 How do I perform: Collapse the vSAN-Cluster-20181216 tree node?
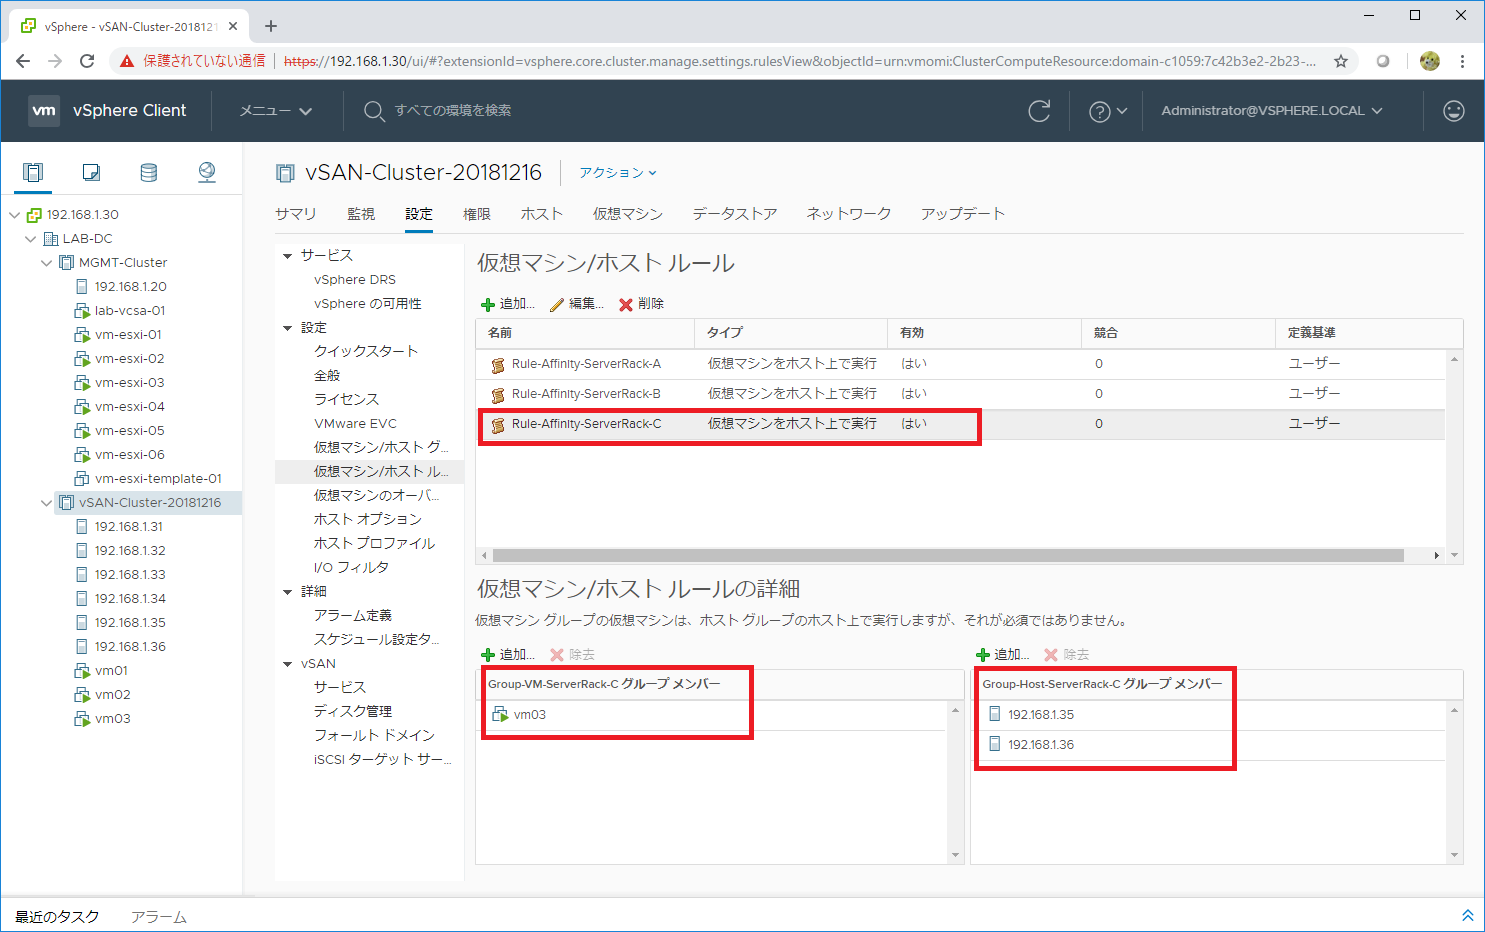click(x=47, y=503)
